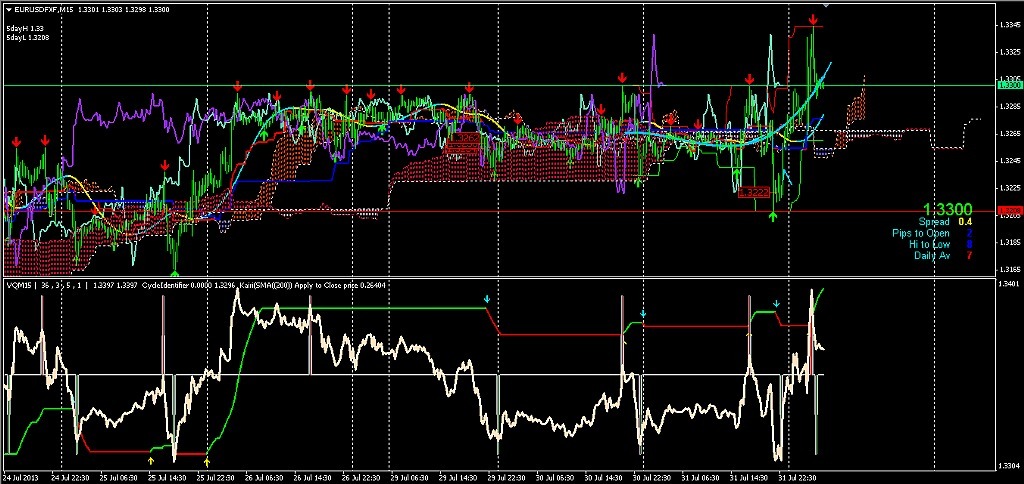Click the green up arrow below the 1.3222 label
The image size is (1024, 484).
(773, 215)
